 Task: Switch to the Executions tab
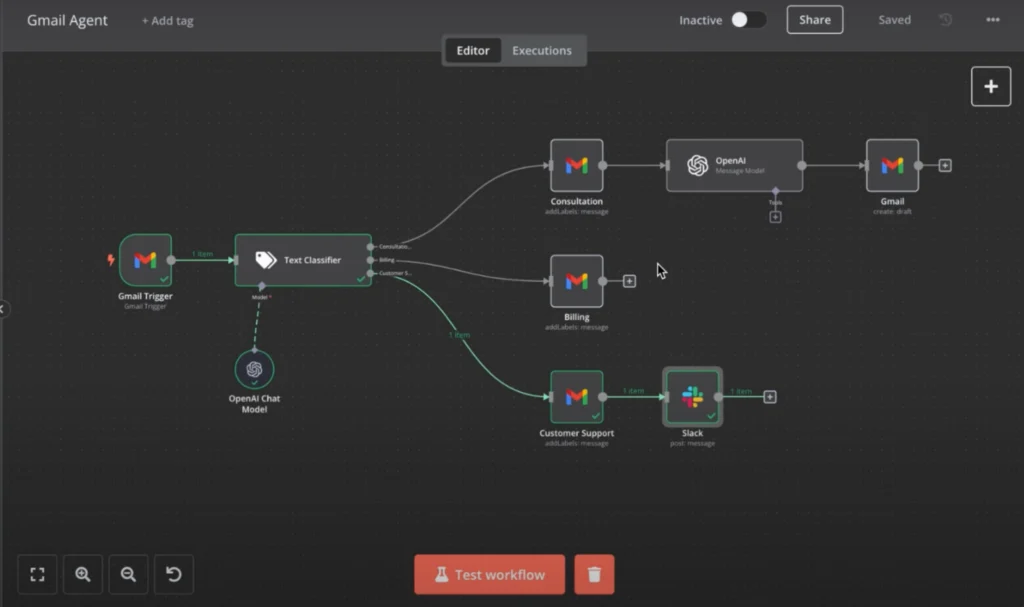542,50
